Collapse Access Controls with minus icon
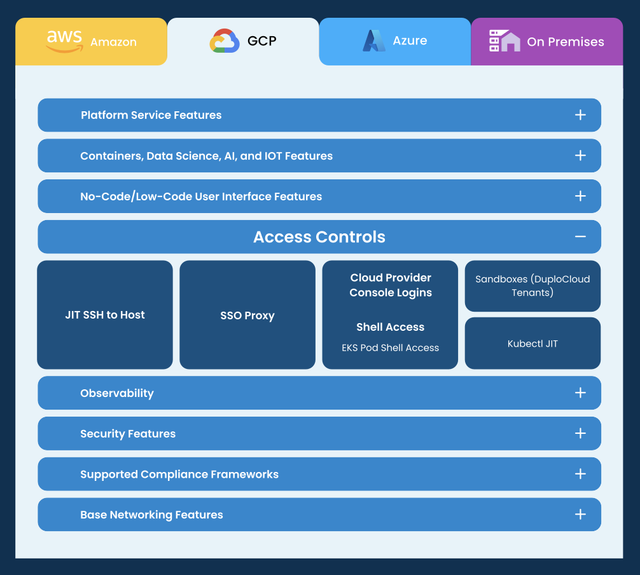The height and width of the screenshot is (575, 640). coord(580,237)
